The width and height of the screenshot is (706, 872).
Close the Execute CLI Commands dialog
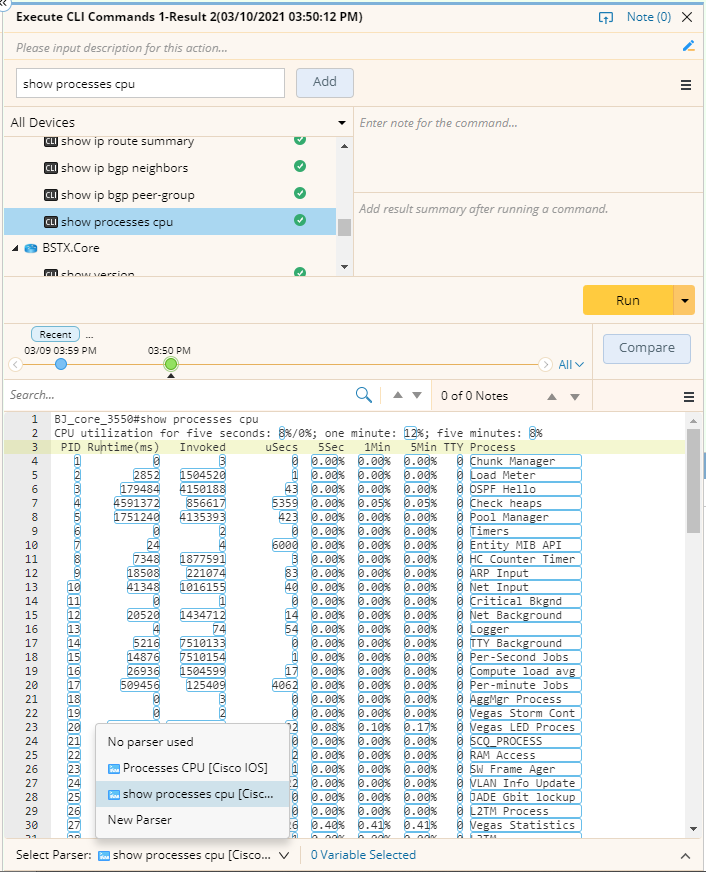click(687, 17)
